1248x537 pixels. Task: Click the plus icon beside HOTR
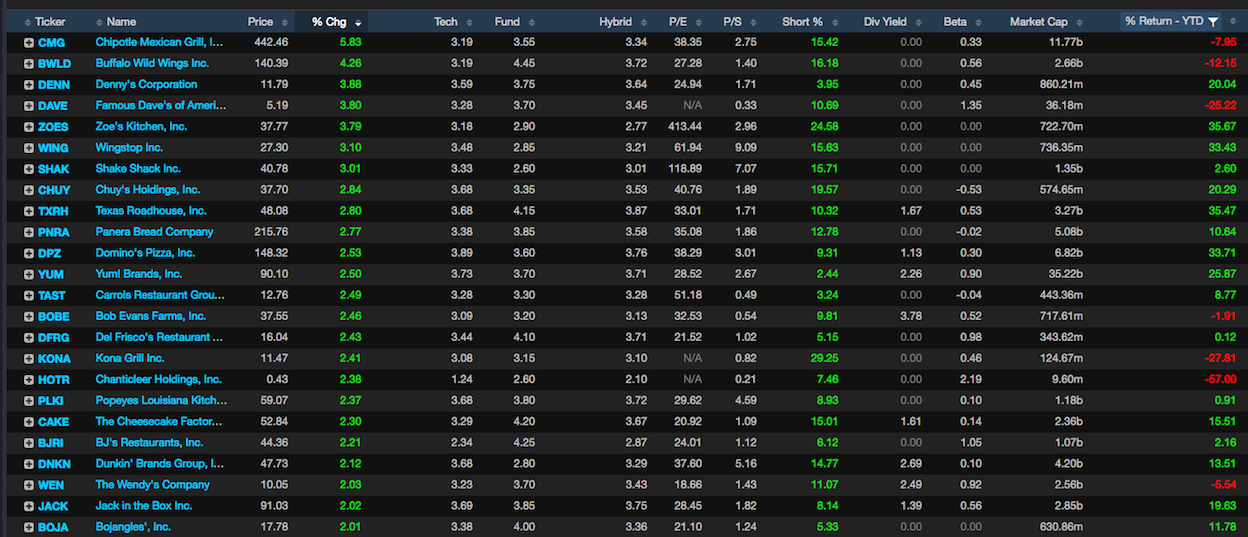(29, 379)
